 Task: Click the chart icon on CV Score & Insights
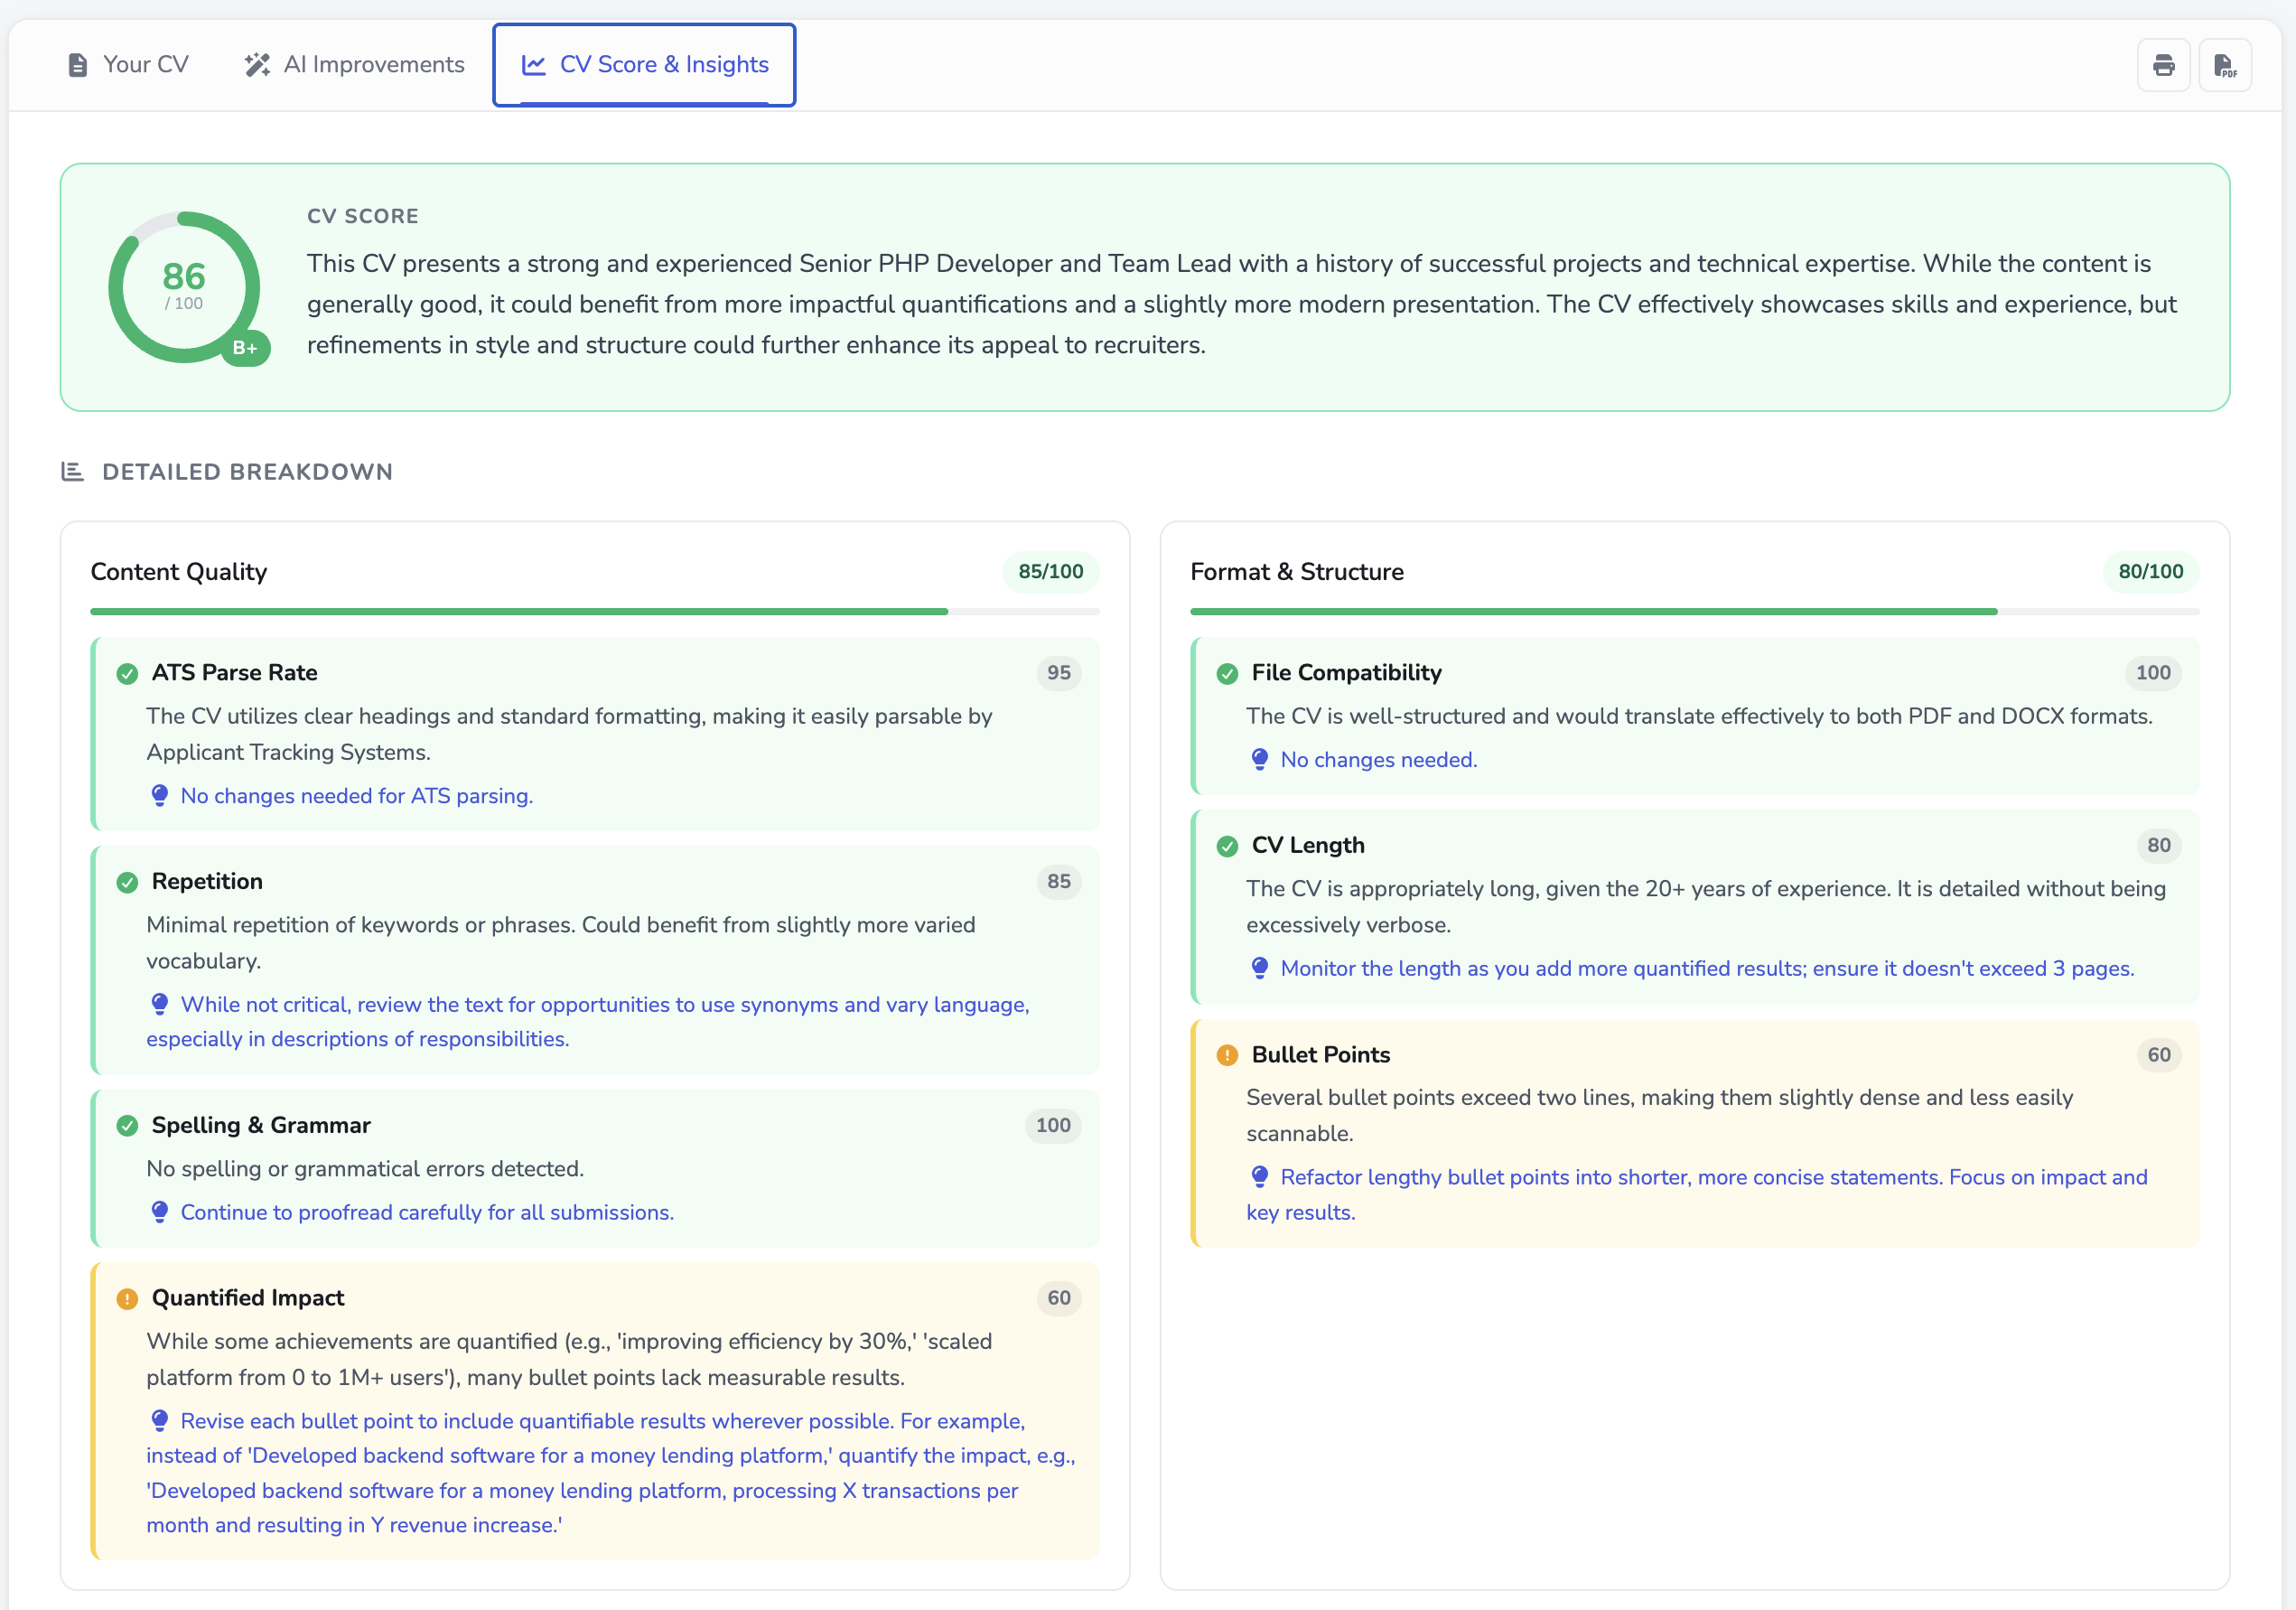[x=534, y=64]
